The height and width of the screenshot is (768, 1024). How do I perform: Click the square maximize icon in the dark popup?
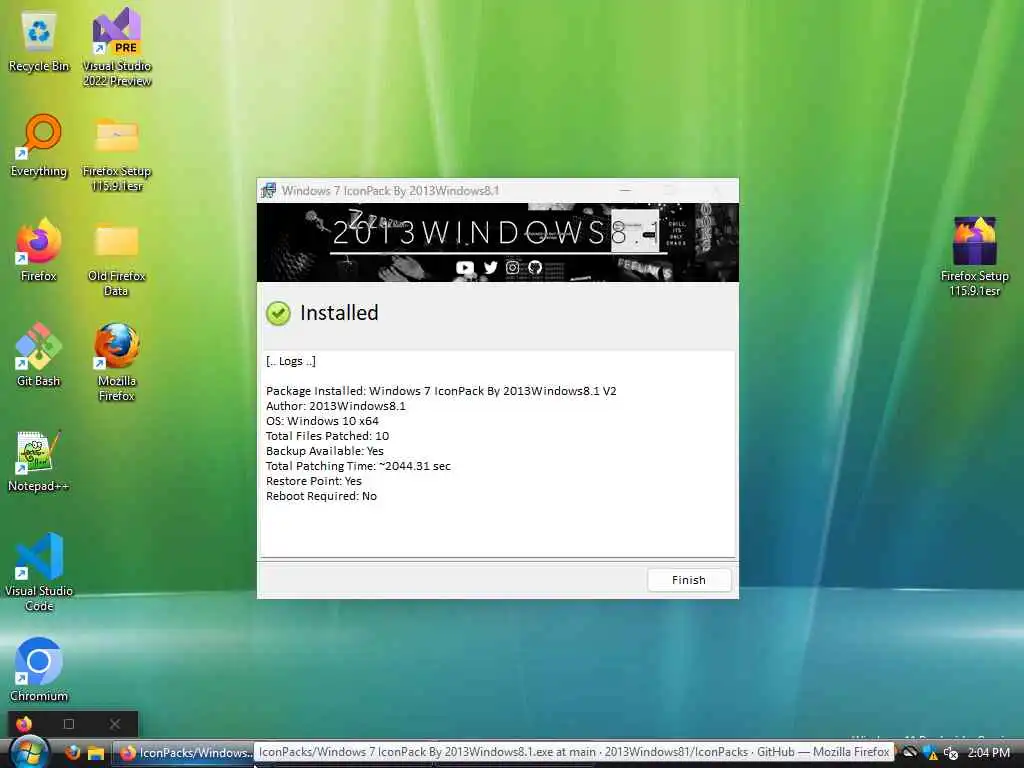pyautogui.click(x=69, y=724)
